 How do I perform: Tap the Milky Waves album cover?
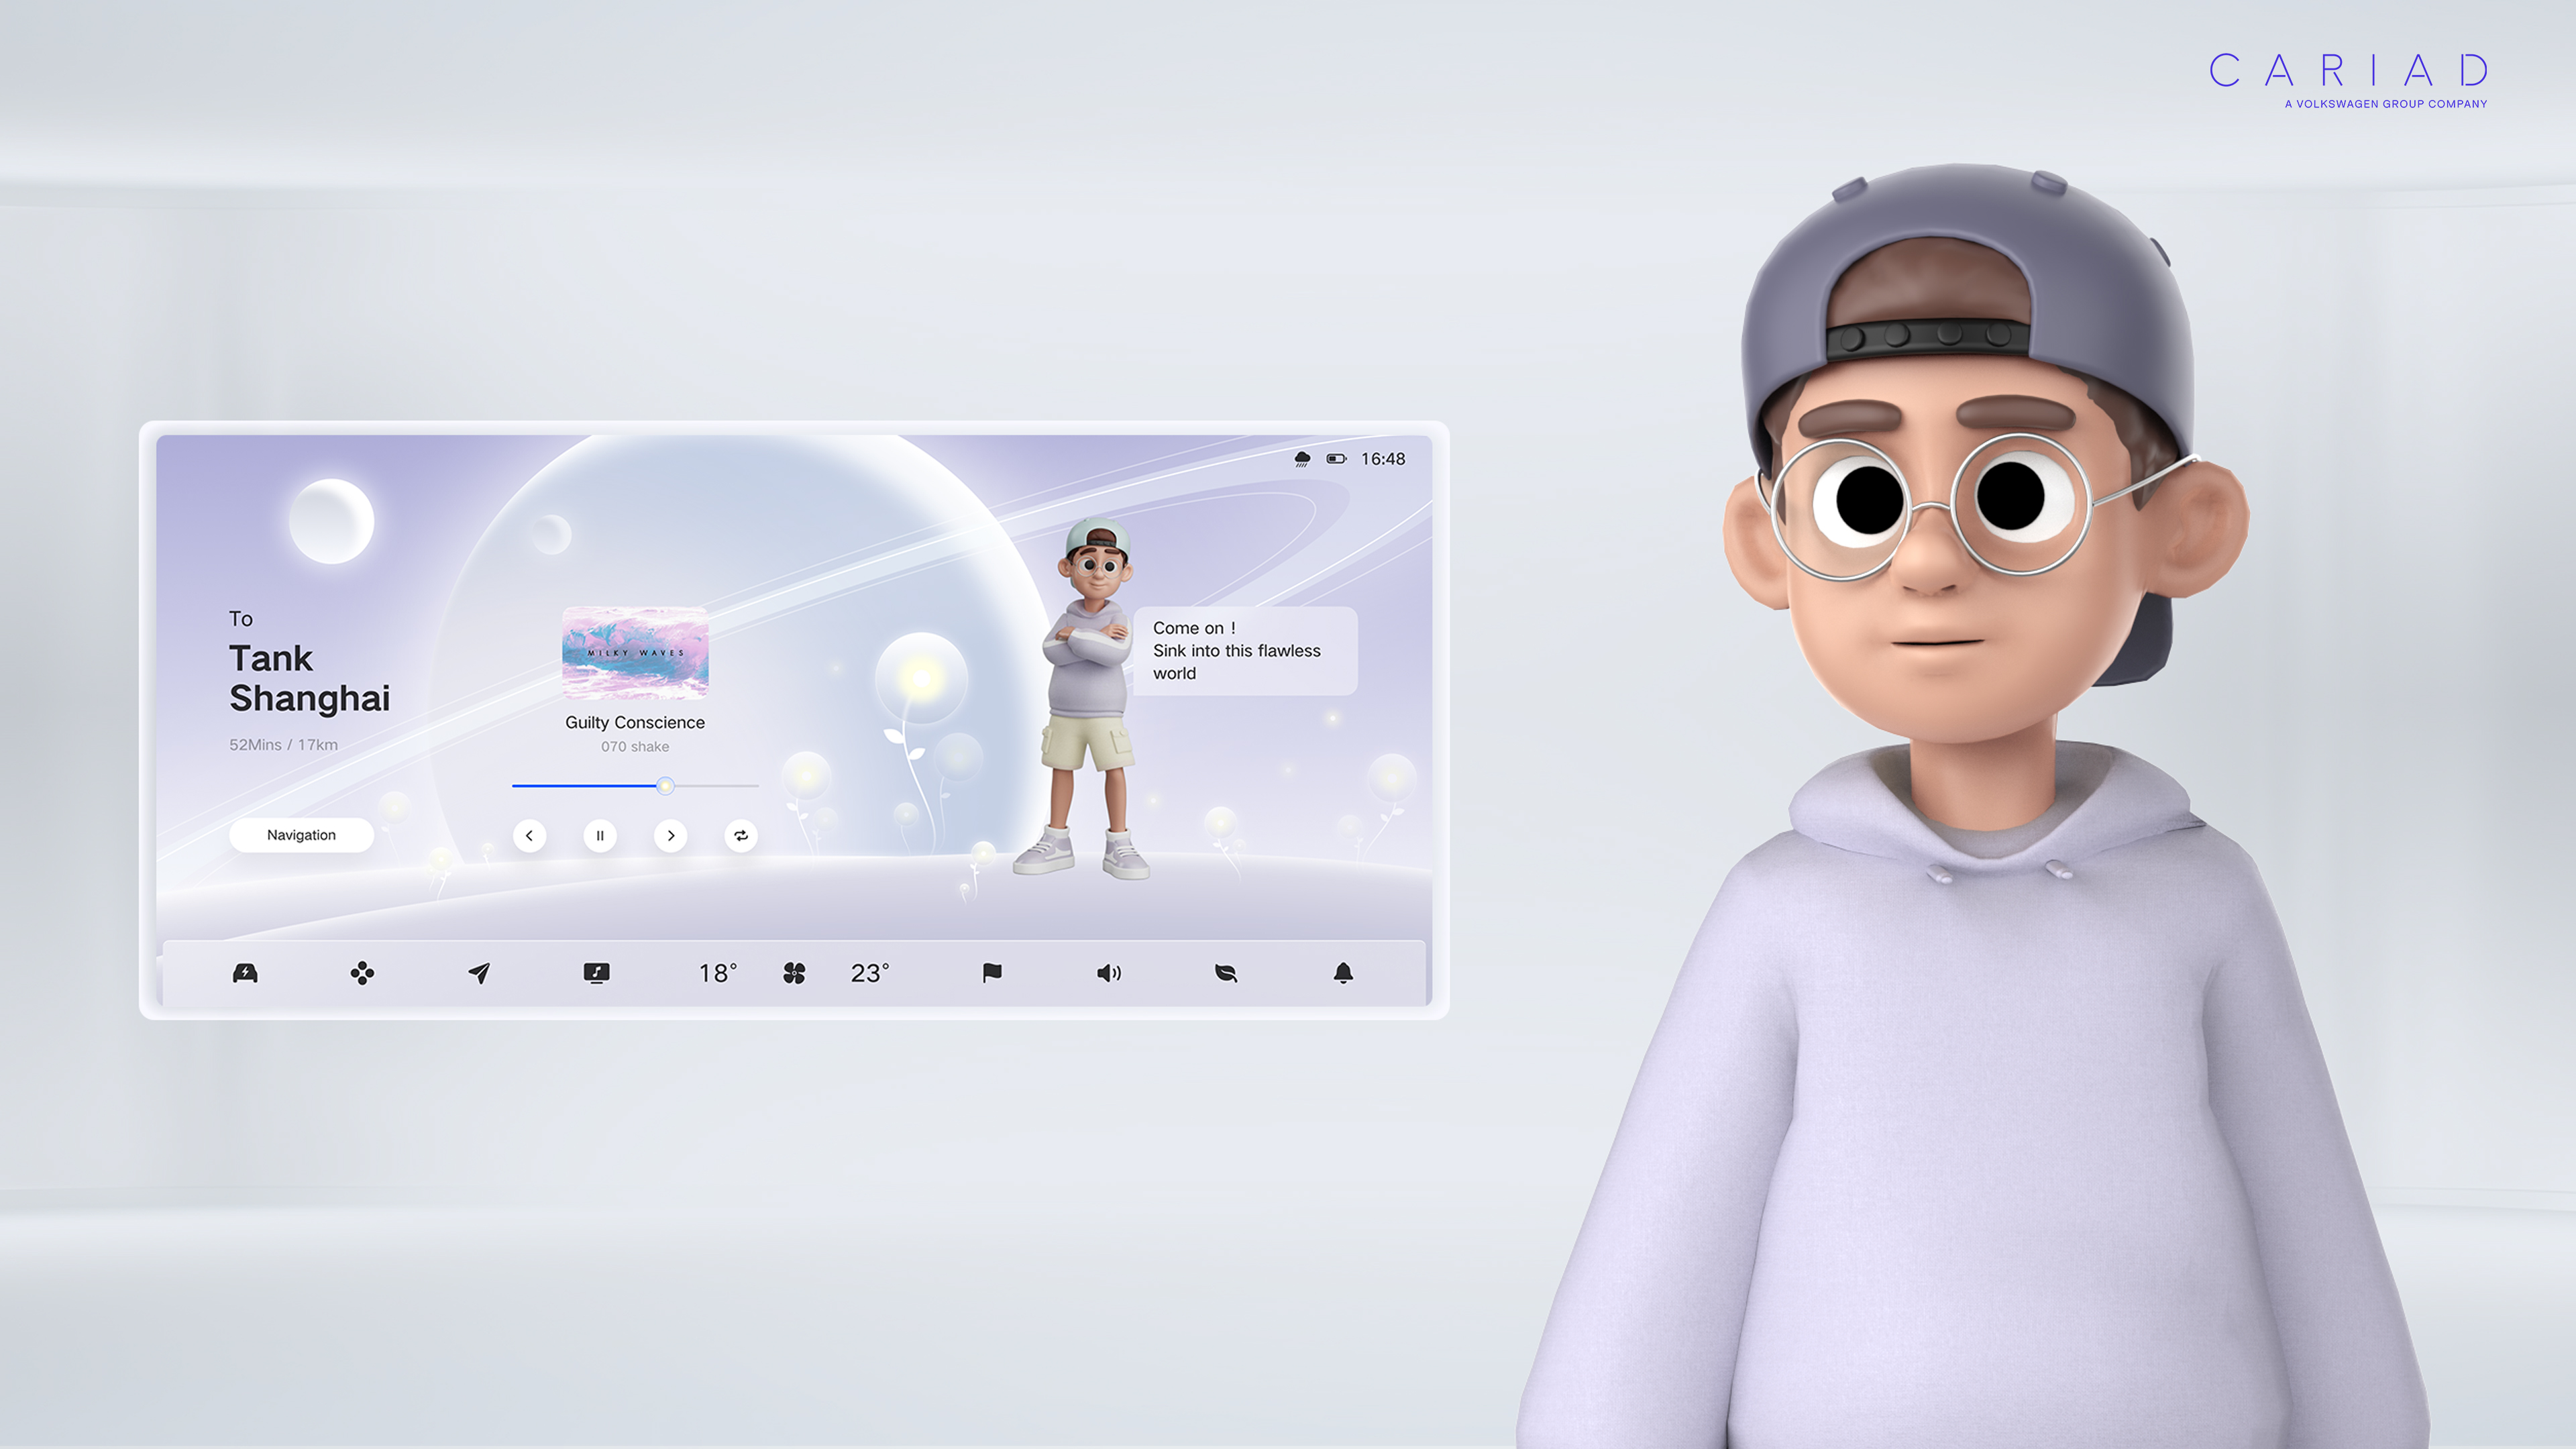[x=635, y=653]
